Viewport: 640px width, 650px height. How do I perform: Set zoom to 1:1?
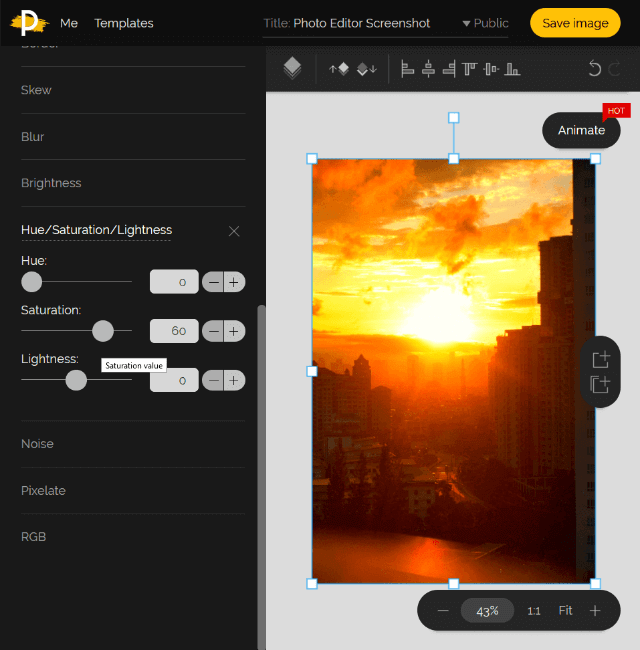point(534,611)
